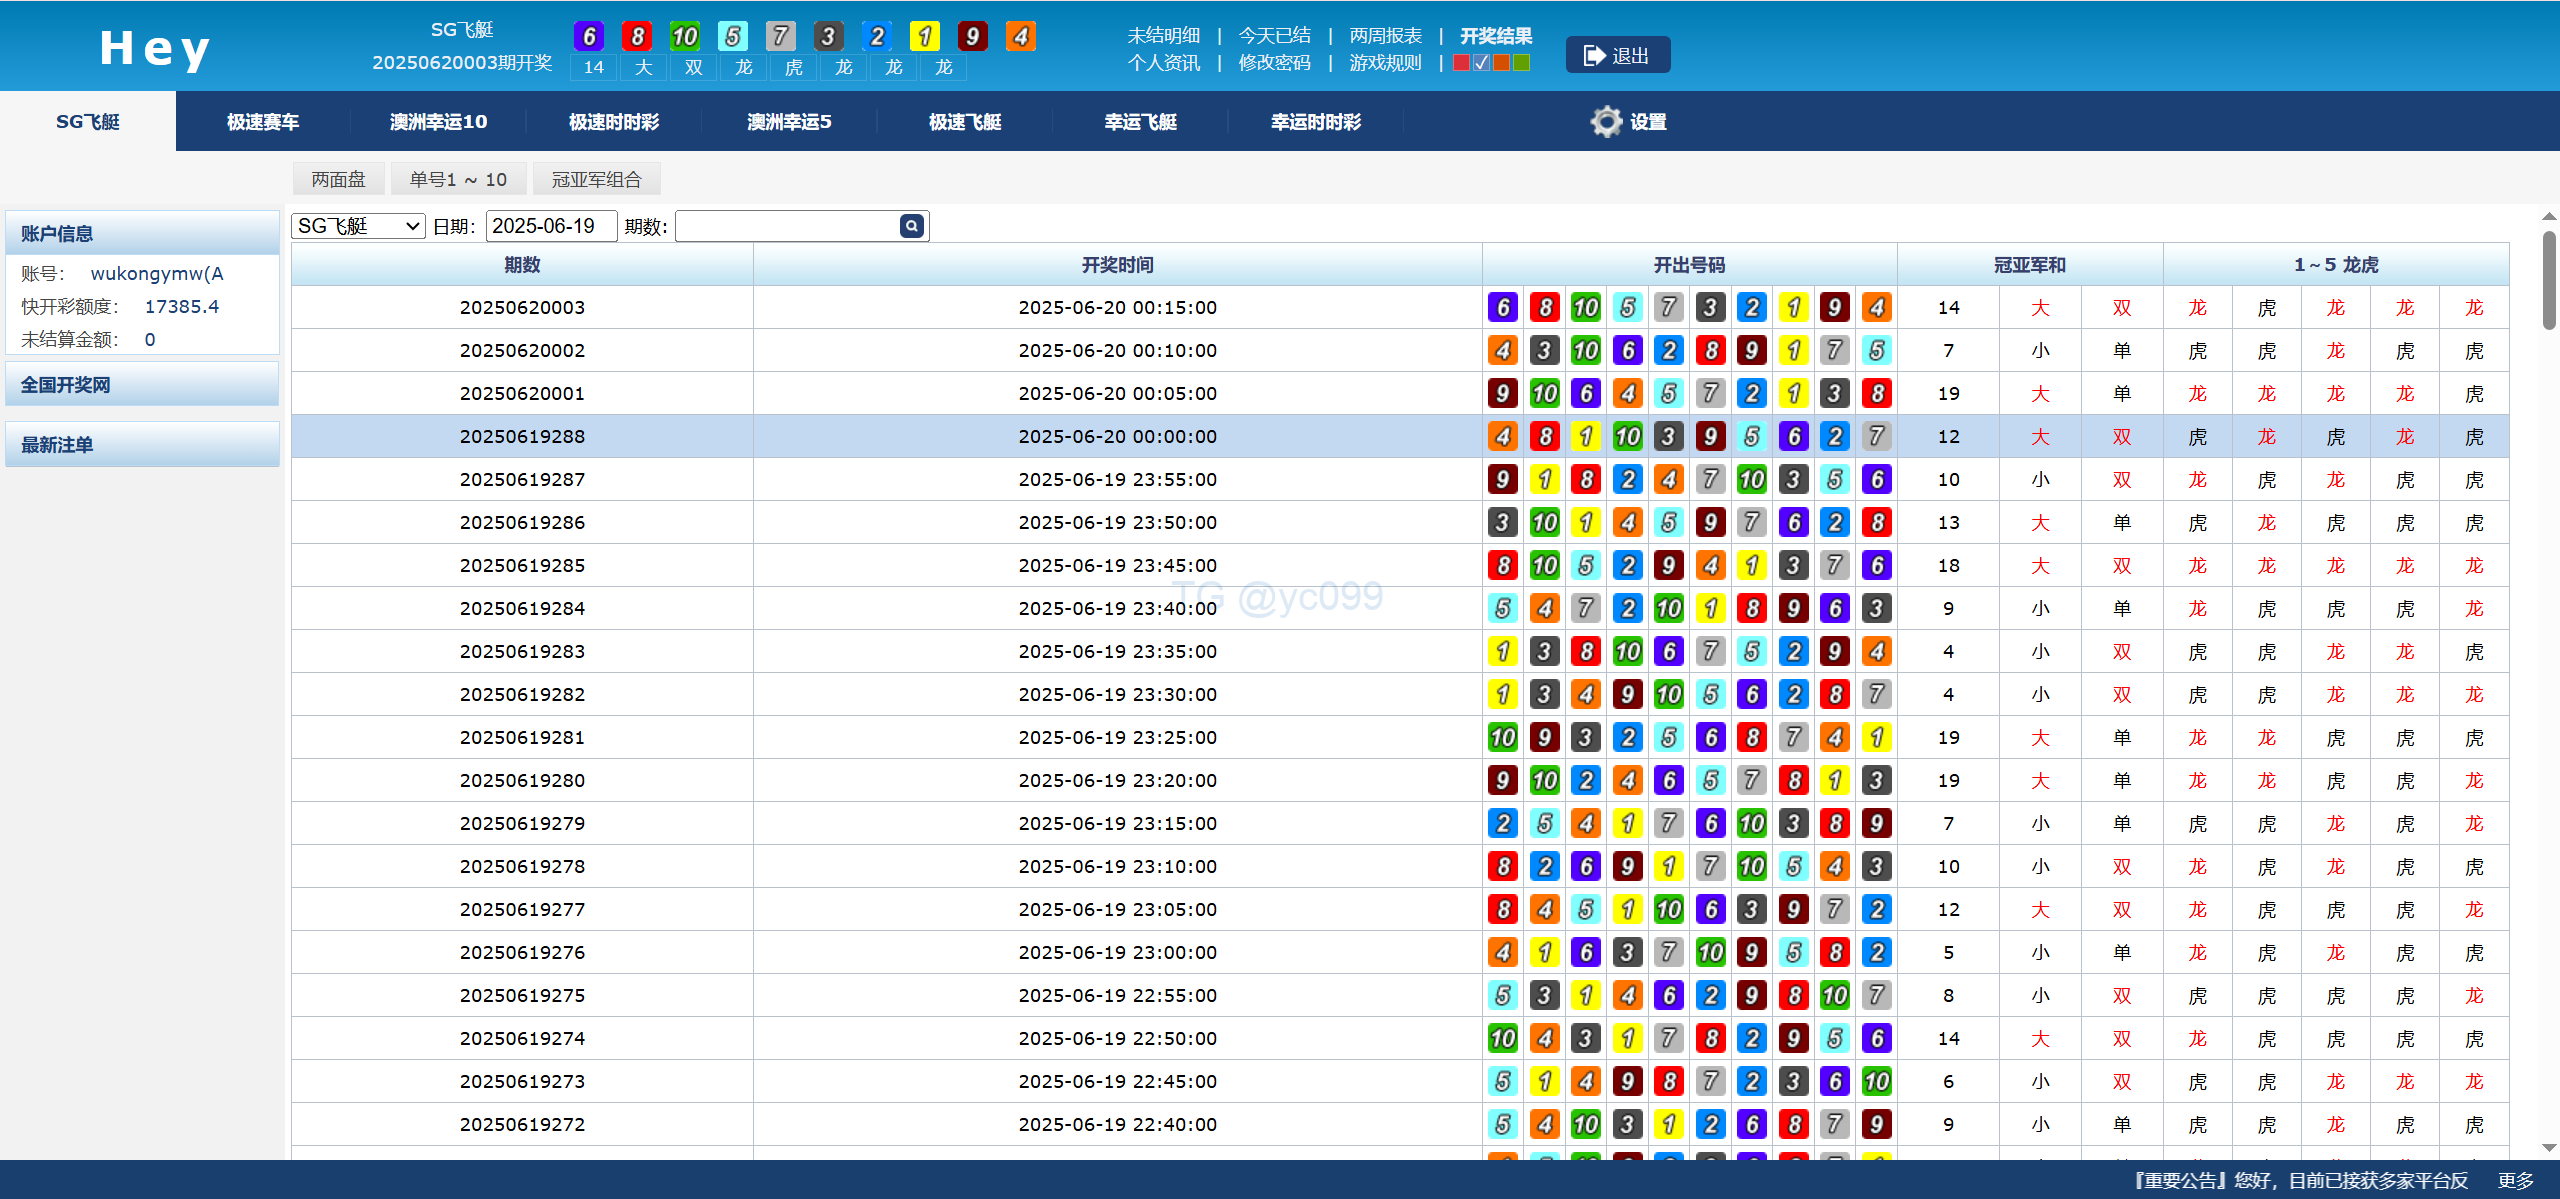Click the orange 4 ball in the header results

click(x=1020, y=37)
